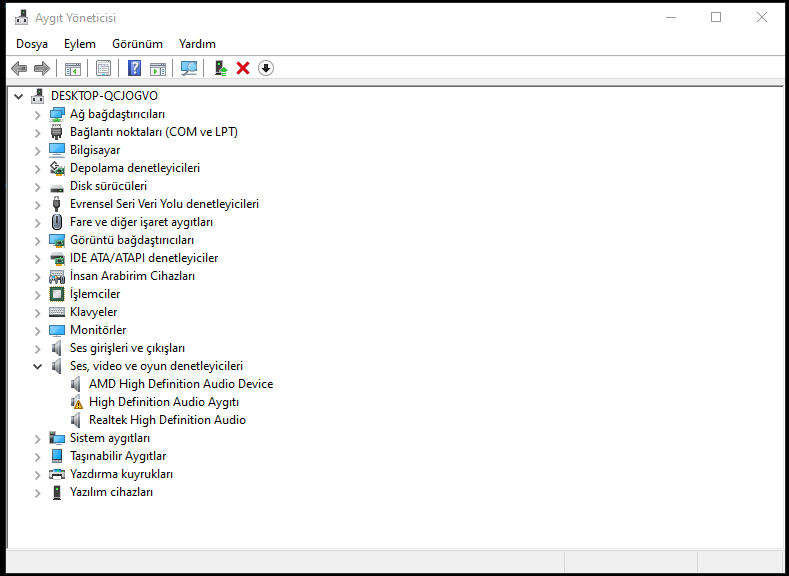Click the Forward arrow toolbar icon
This screenshot has height=576, width=789.
coord(42,68)
